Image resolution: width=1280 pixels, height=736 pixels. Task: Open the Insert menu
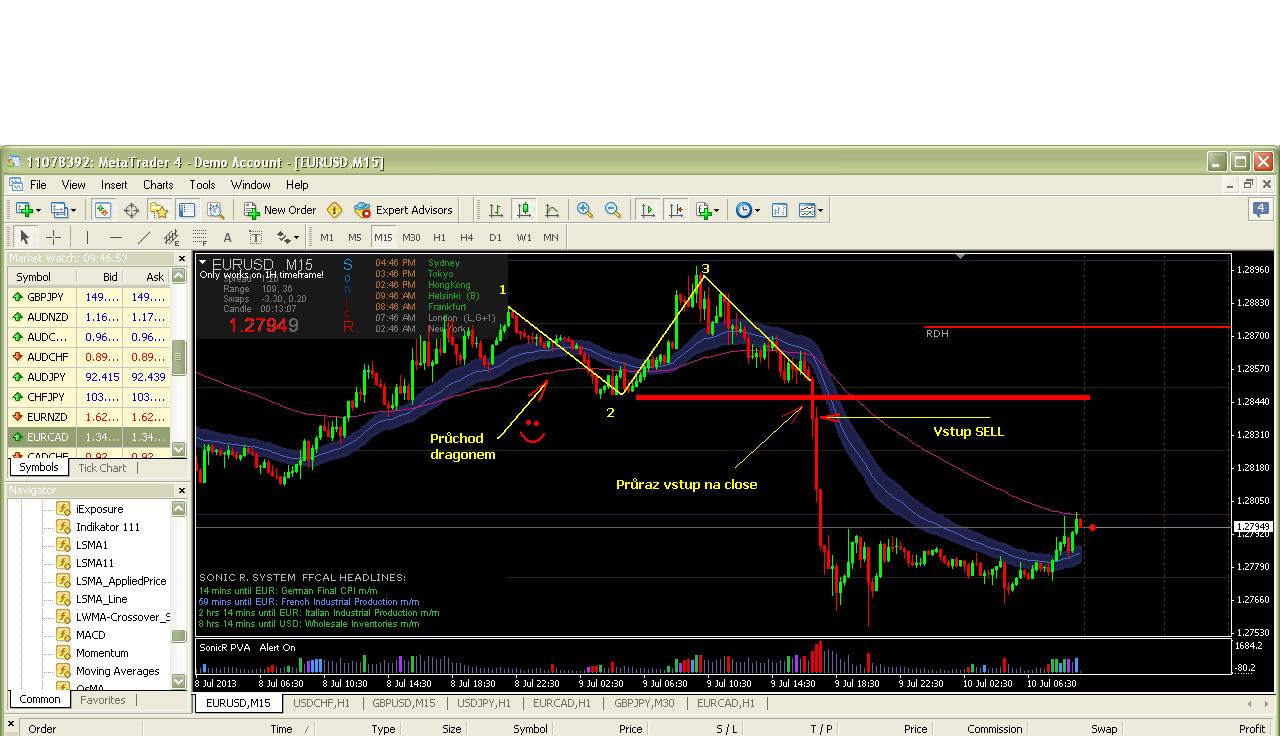[114, 184]
